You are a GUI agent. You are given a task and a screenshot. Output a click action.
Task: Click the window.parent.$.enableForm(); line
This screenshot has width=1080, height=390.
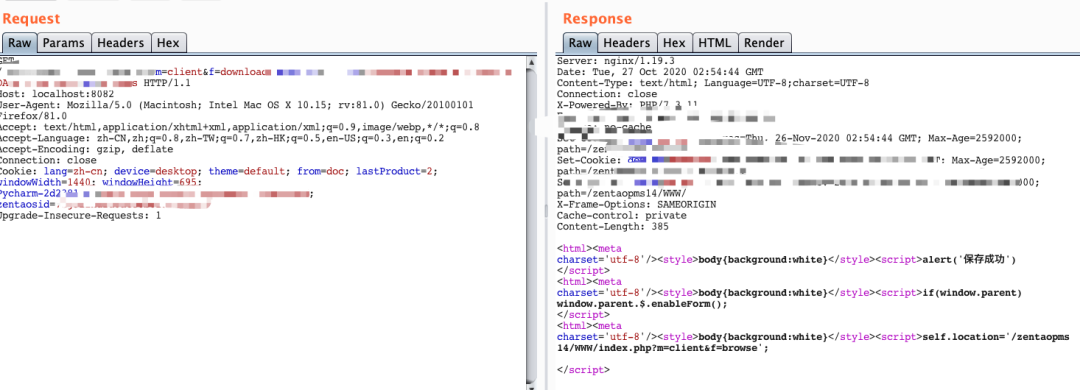(x=642, y=304)
